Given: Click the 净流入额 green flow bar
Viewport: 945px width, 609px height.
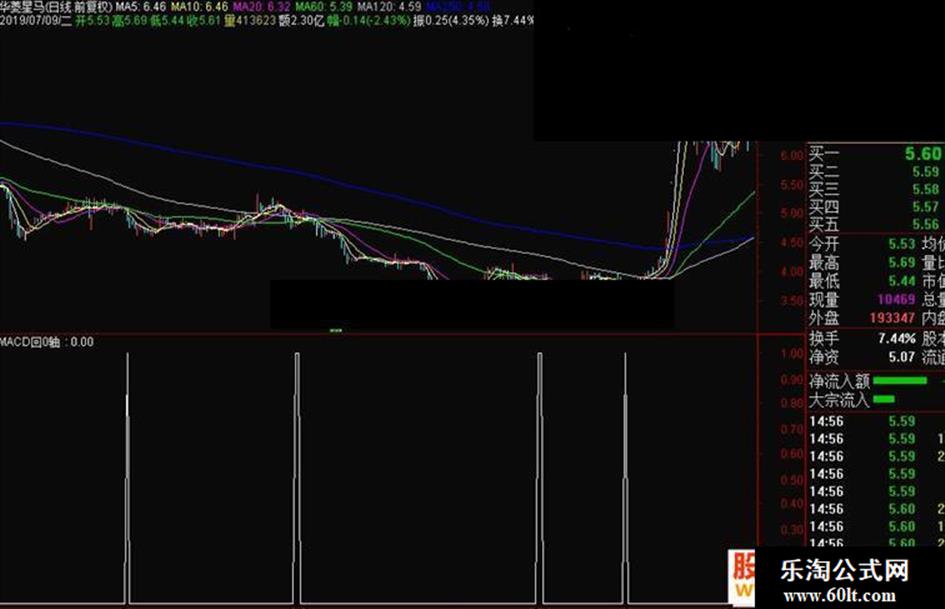Looking at the screenshot, I should 900,380.
